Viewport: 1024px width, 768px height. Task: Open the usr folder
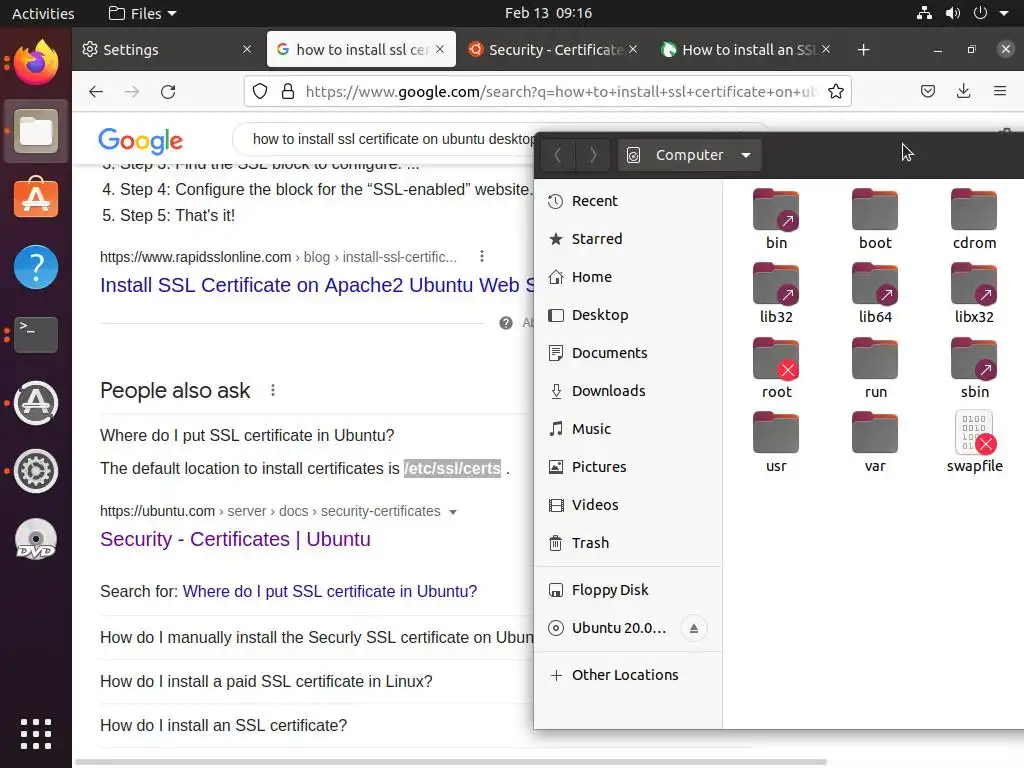pyautogui.click(x=776, y=442)
